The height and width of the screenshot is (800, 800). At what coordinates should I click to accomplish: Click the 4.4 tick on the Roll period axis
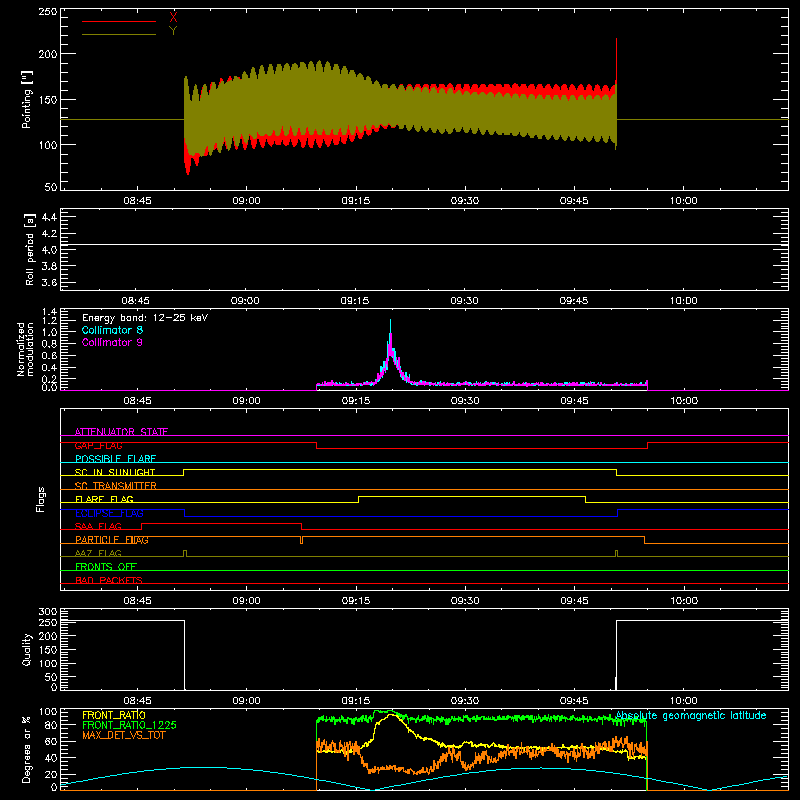coord(49,217)
